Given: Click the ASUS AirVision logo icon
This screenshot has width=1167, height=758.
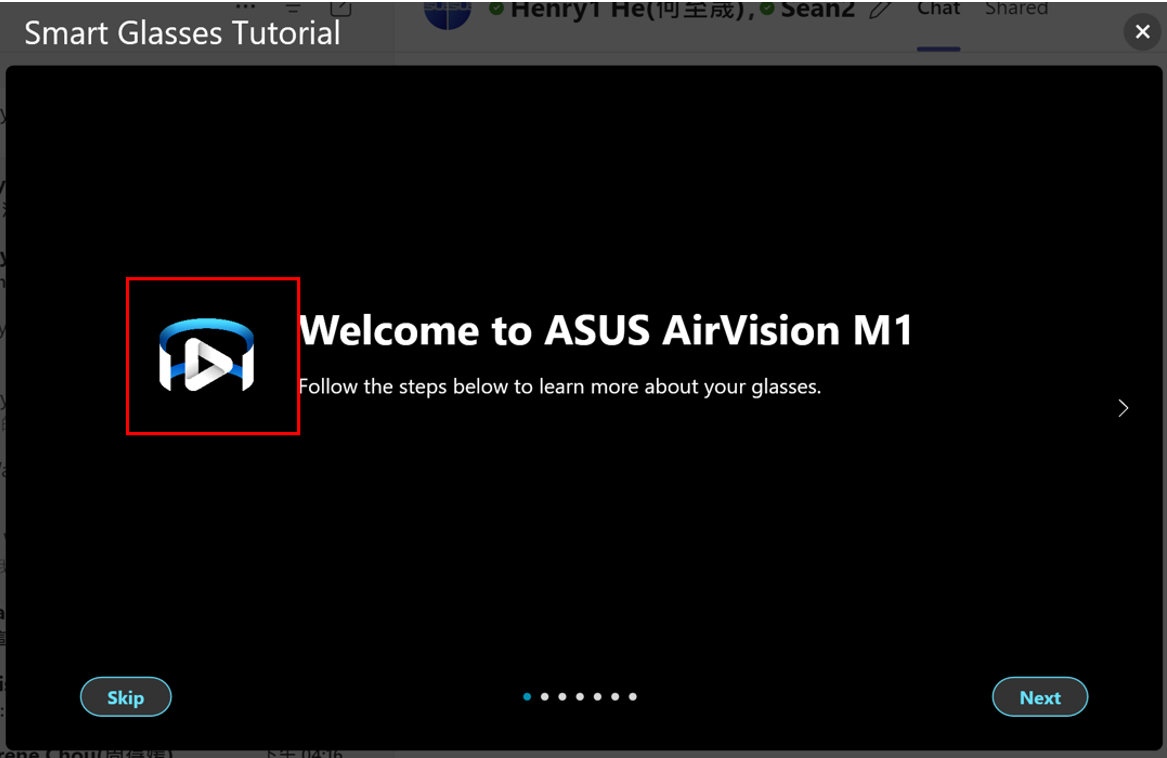Looking at the screenshot, I should click(x=207, y=355).
